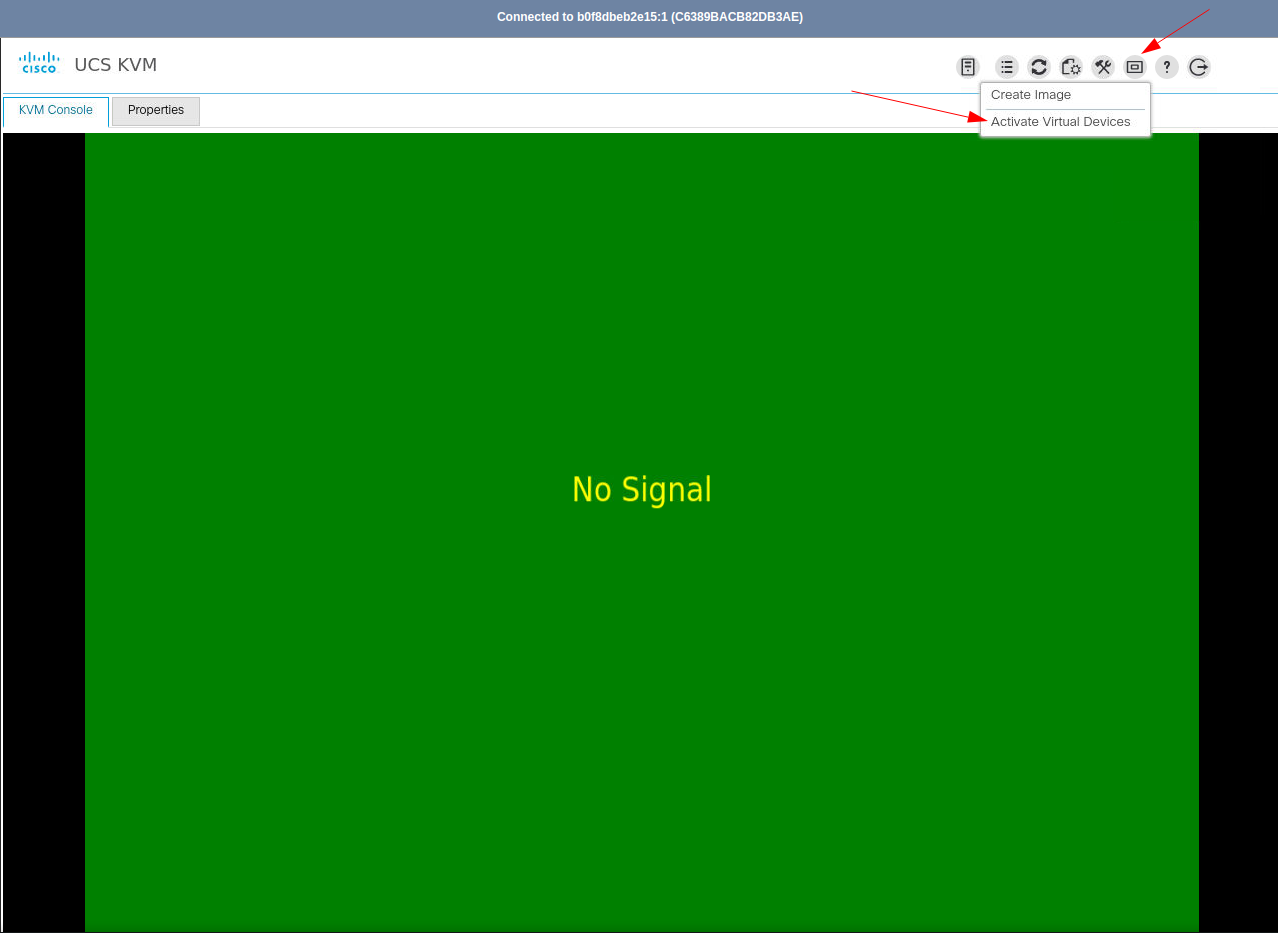Open the troubleshooting tools icon
Image resolution: width=1278 pixels, height=933 pixels.
1102,67
